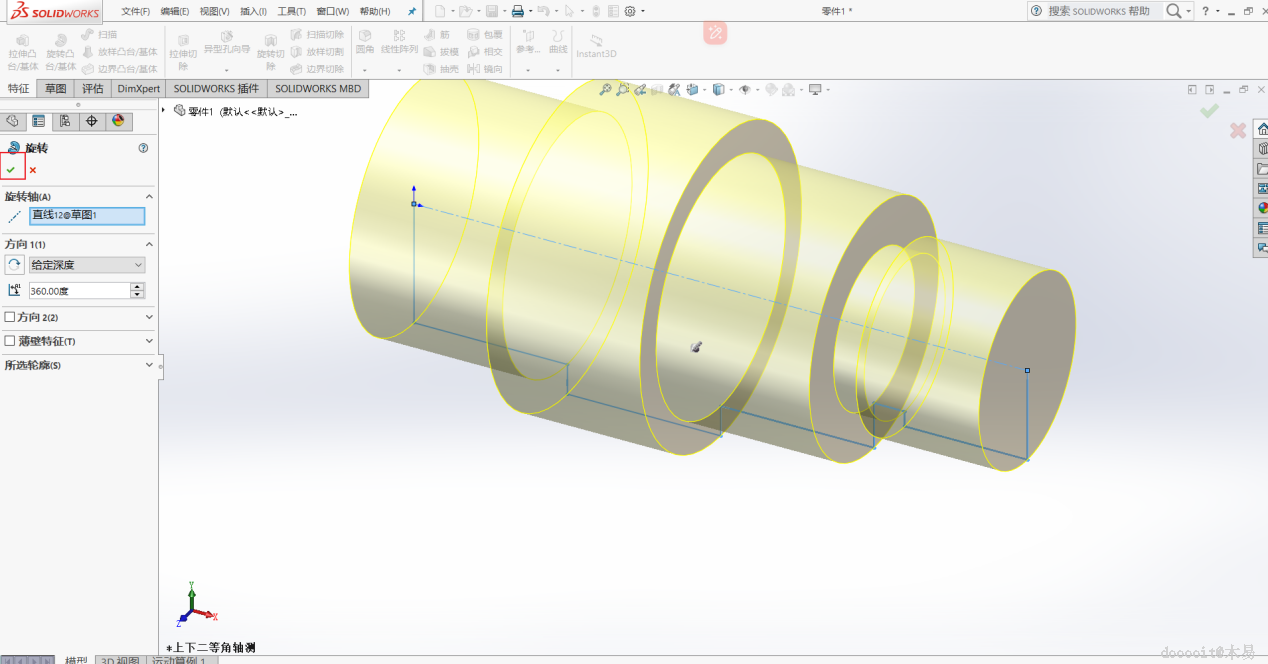This screenshot has width=1268, height=664.
Task: Confirm the revolve with green checkmark
Action: pos(12,169)
